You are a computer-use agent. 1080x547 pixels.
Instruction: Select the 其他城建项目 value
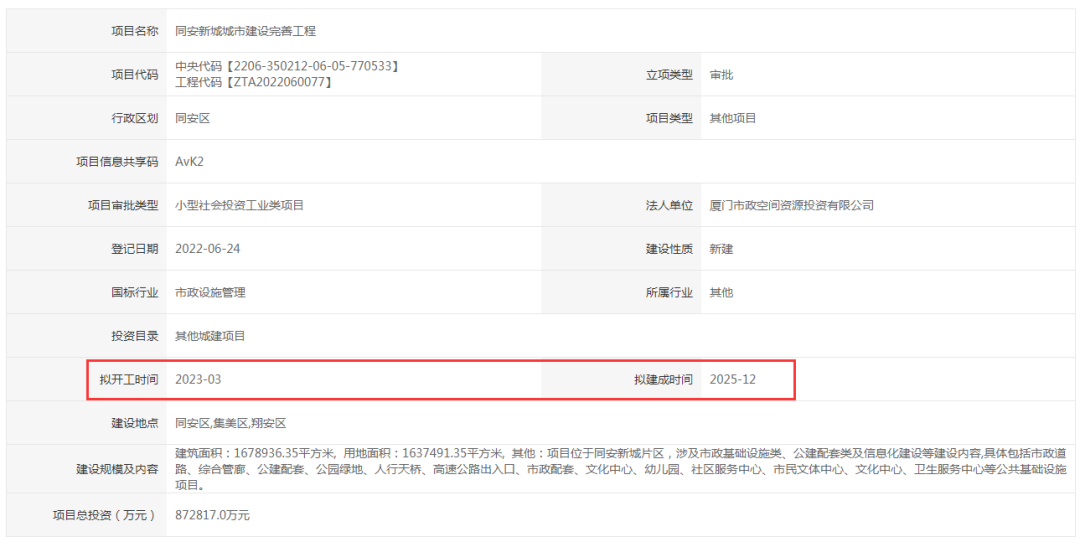tap(210, 336)
